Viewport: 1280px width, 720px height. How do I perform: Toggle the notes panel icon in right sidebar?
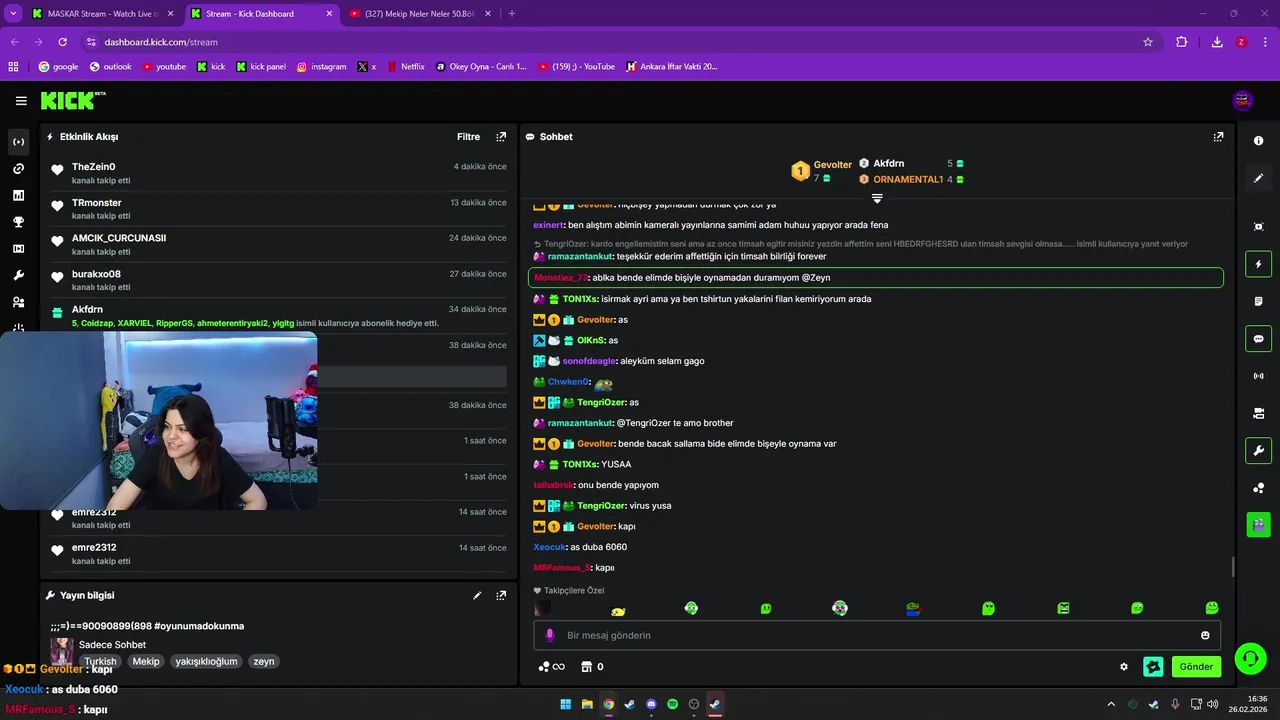pos(1258,301)
